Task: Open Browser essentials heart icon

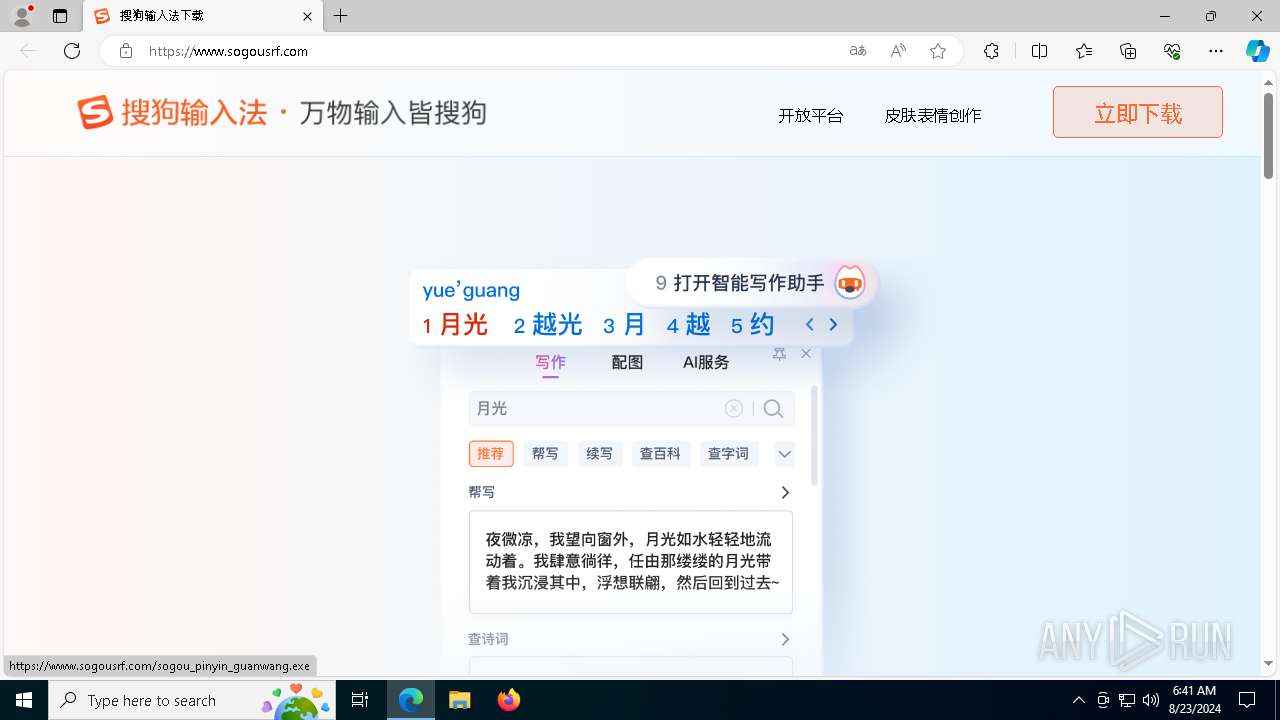Action: tap(1172, 51)
